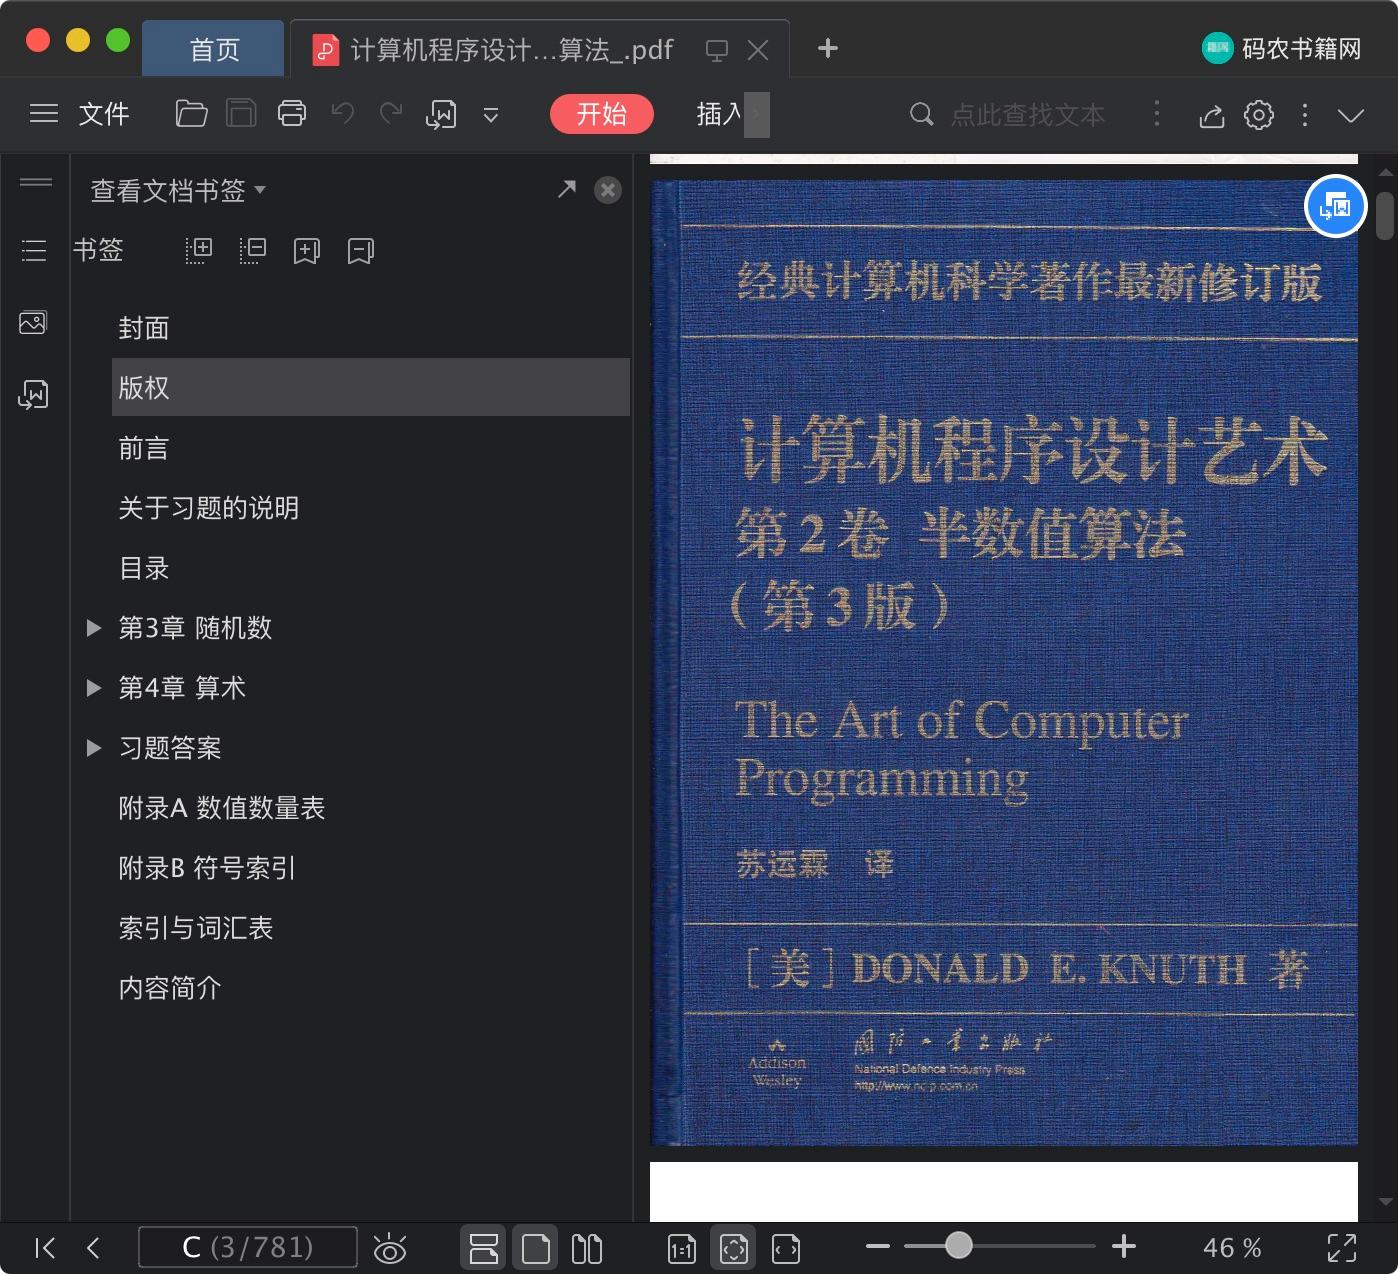
Task: Click the search magnifier icon
Action: point(921,114)
